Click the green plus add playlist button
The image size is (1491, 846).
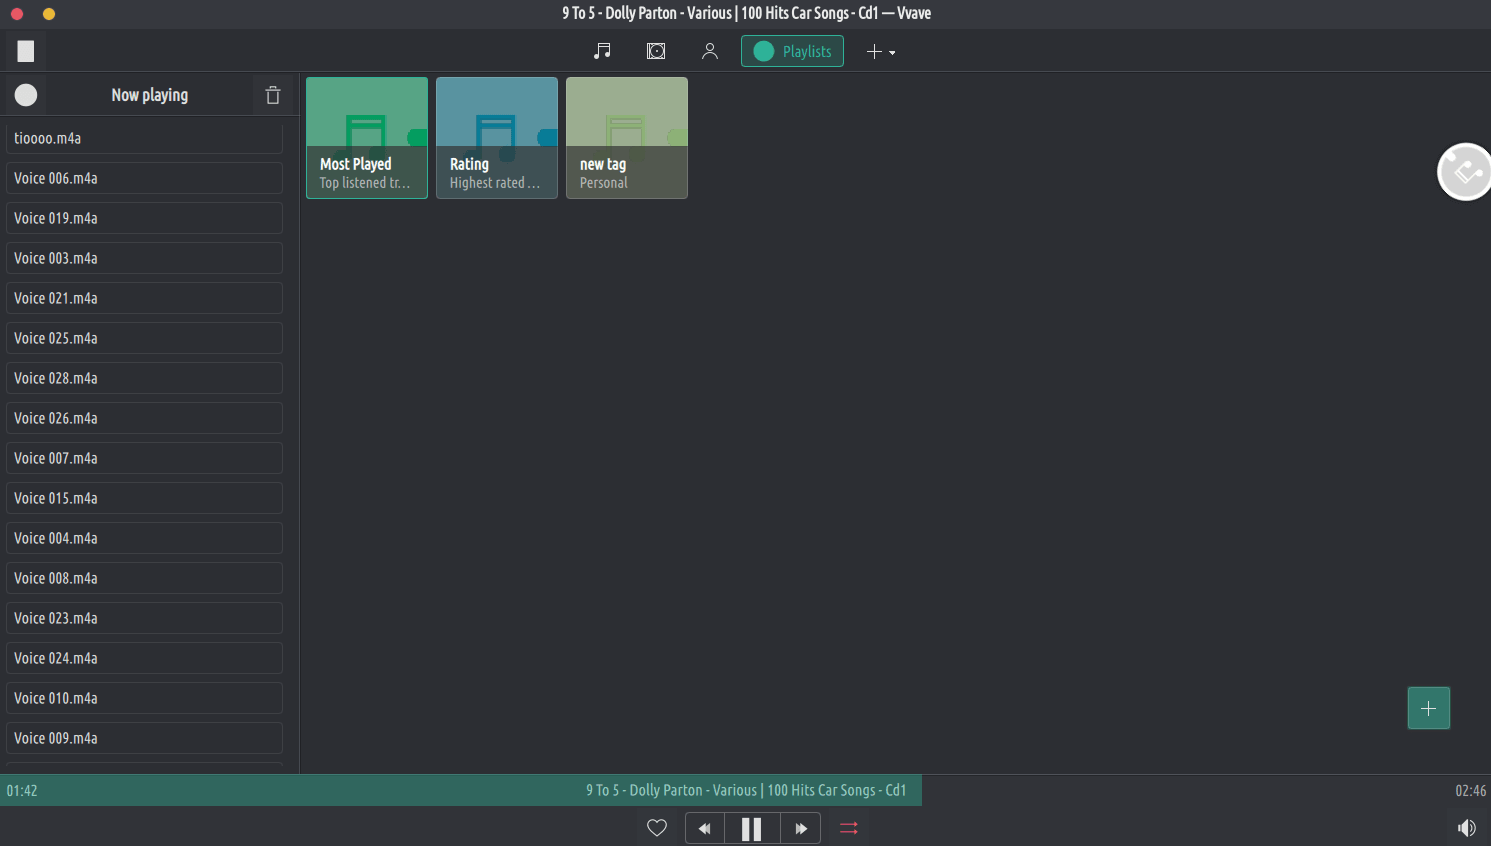(1428, 708)
